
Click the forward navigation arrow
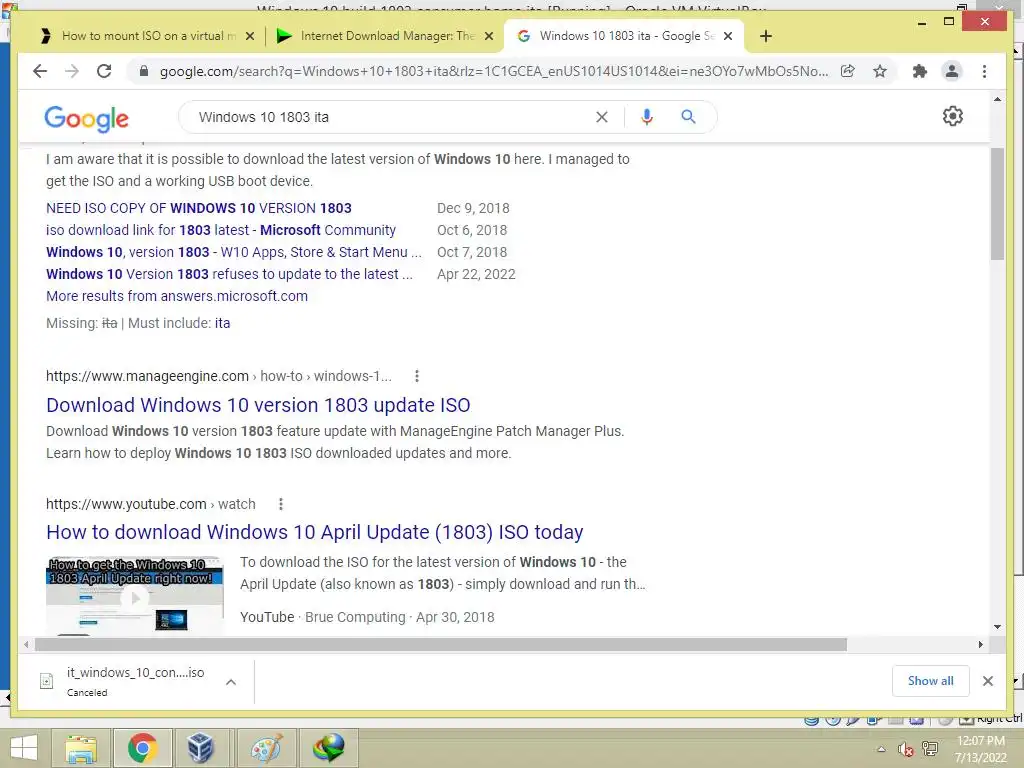click(x=72, y=71)
